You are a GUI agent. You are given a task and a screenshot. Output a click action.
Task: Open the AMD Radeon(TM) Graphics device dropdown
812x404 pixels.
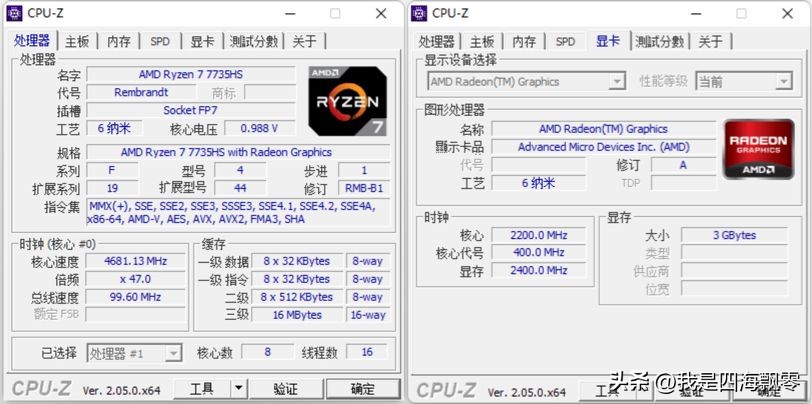526,82
